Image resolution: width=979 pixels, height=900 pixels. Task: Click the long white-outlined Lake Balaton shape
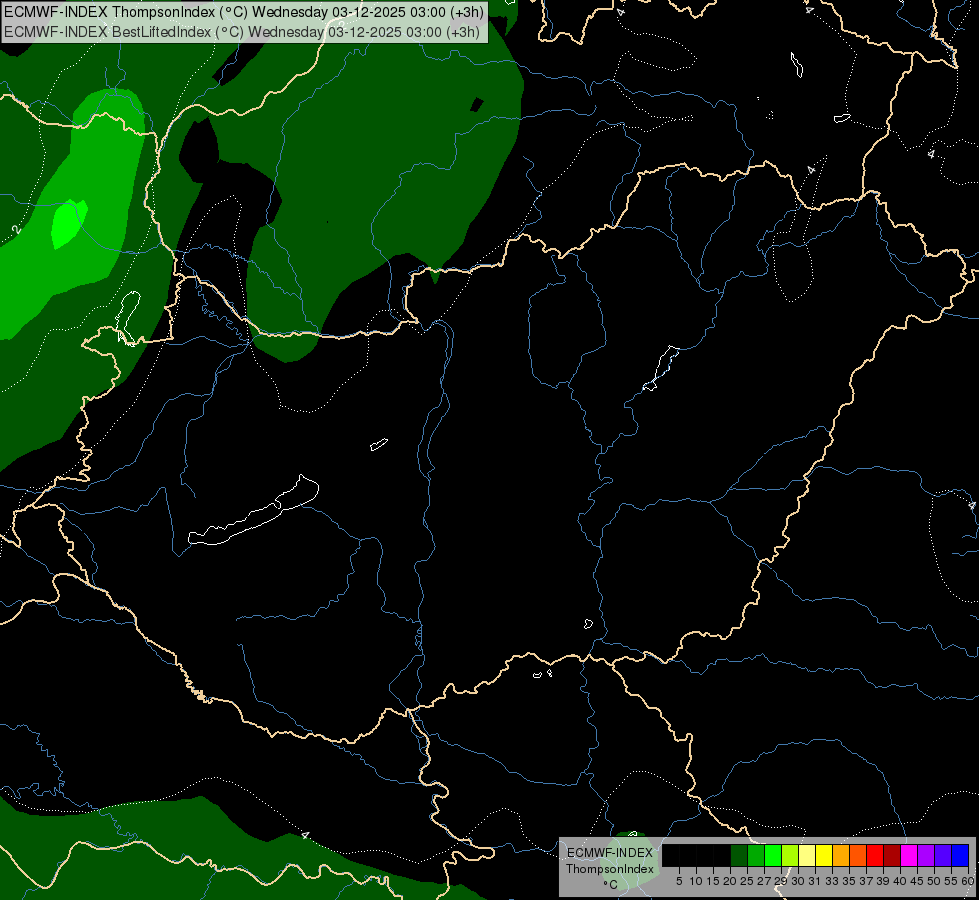[x=253, y=511]
